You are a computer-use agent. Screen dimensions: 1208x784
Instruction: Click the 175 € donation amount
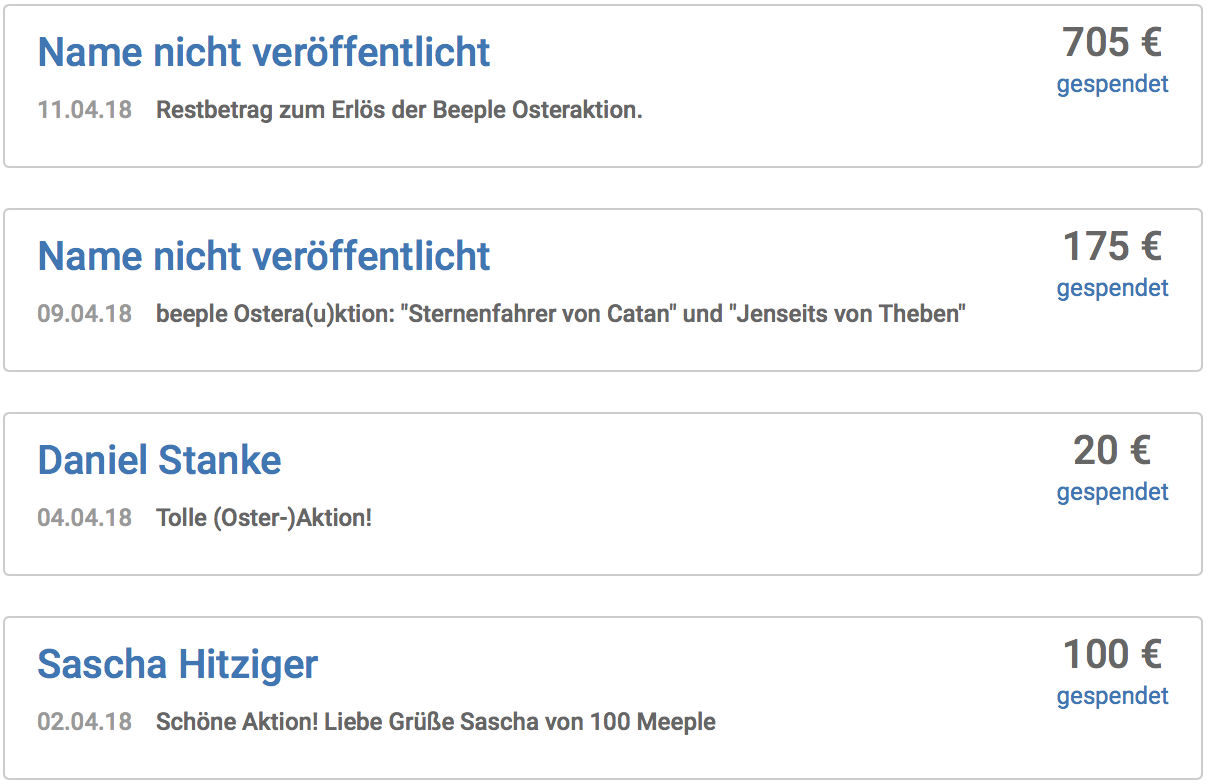[x=1112, y=247]
